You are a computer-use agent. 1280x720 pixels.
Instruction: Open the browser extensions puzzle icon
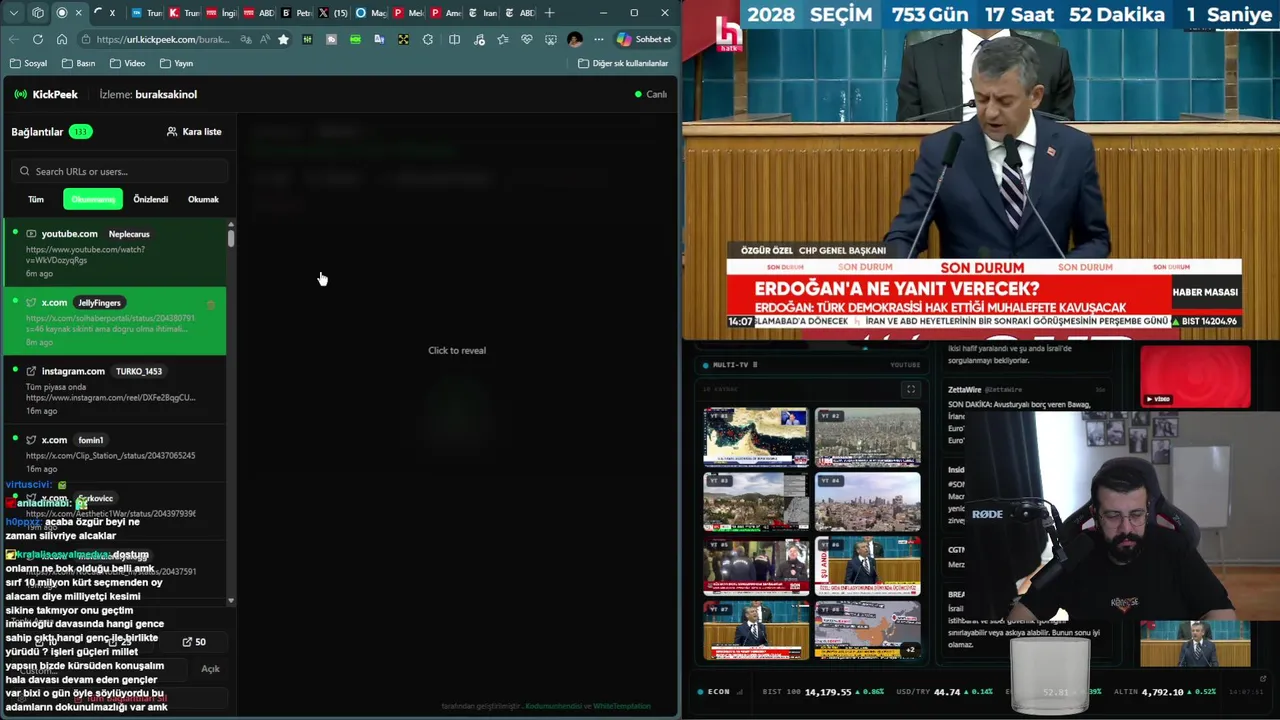click(428, 39)
